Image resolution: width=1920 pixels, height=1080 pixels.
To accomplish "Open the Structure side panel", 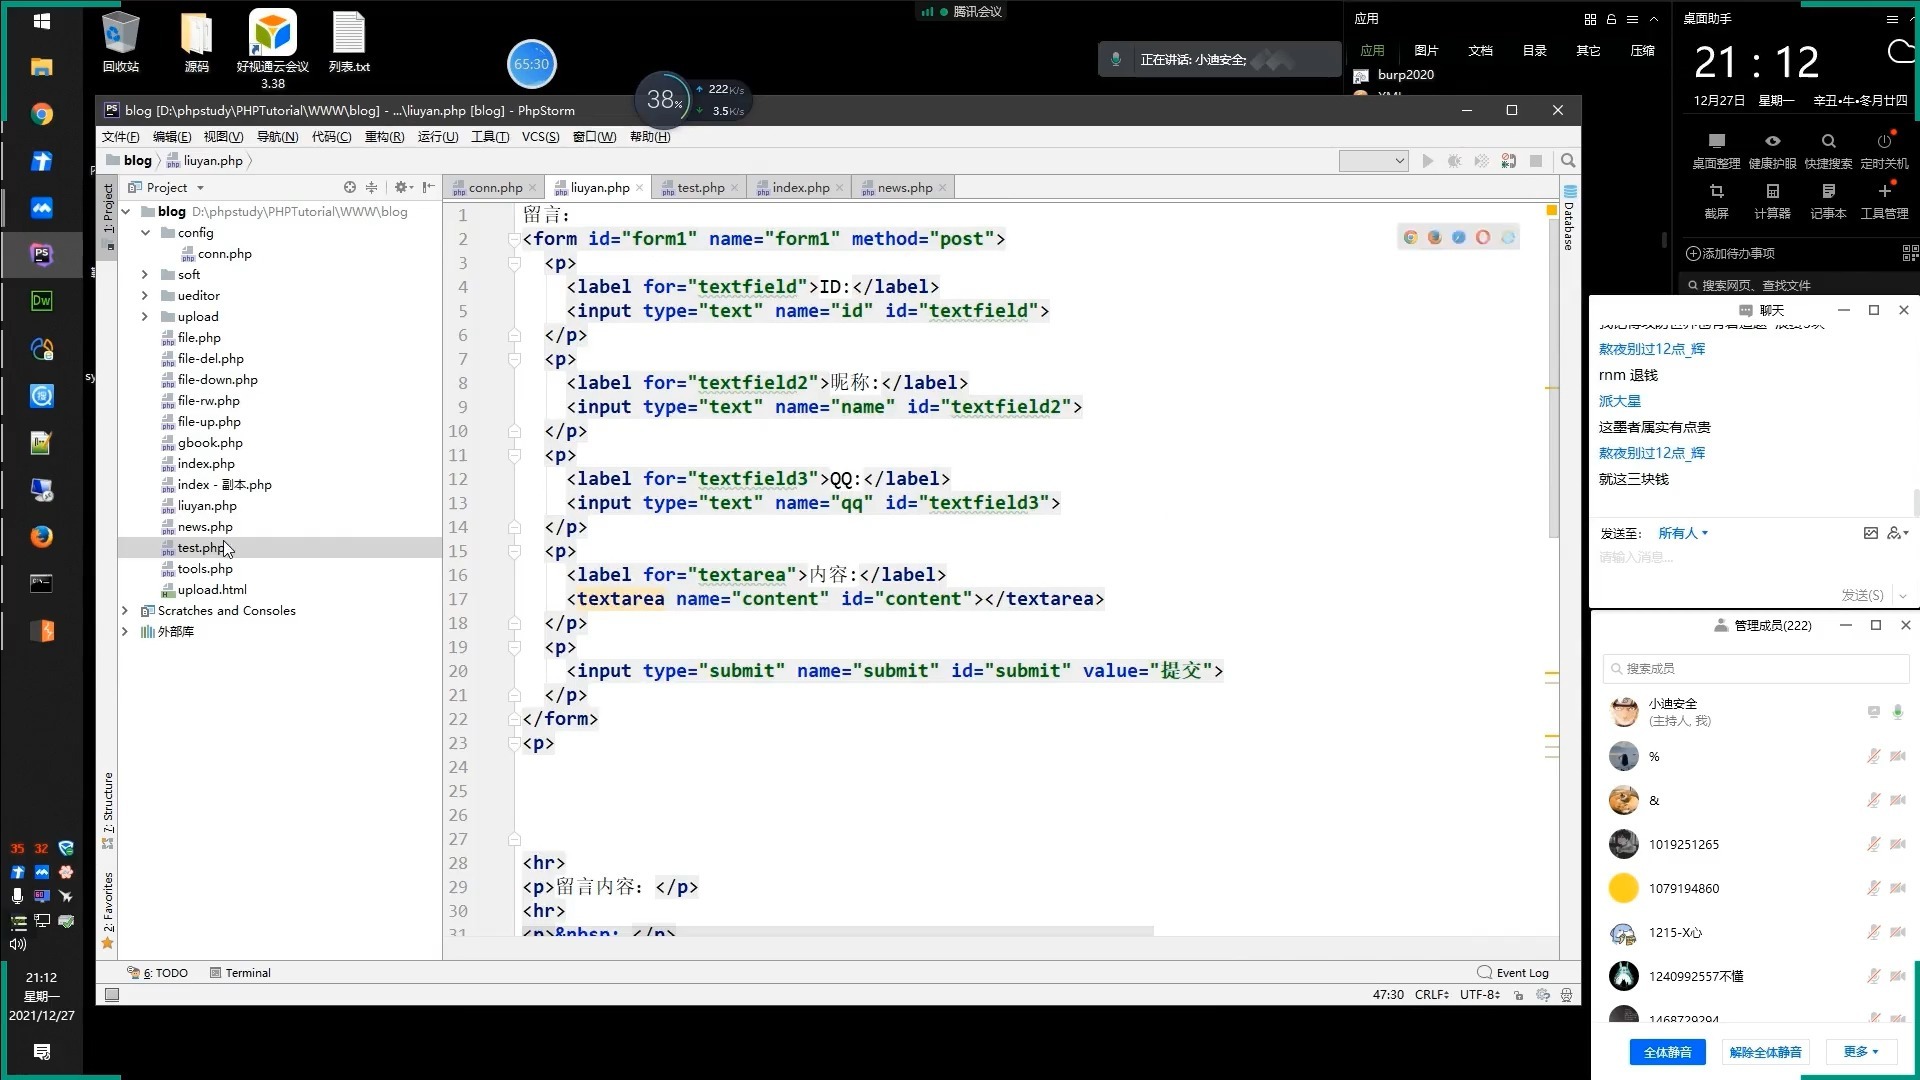I will [108, 810].
